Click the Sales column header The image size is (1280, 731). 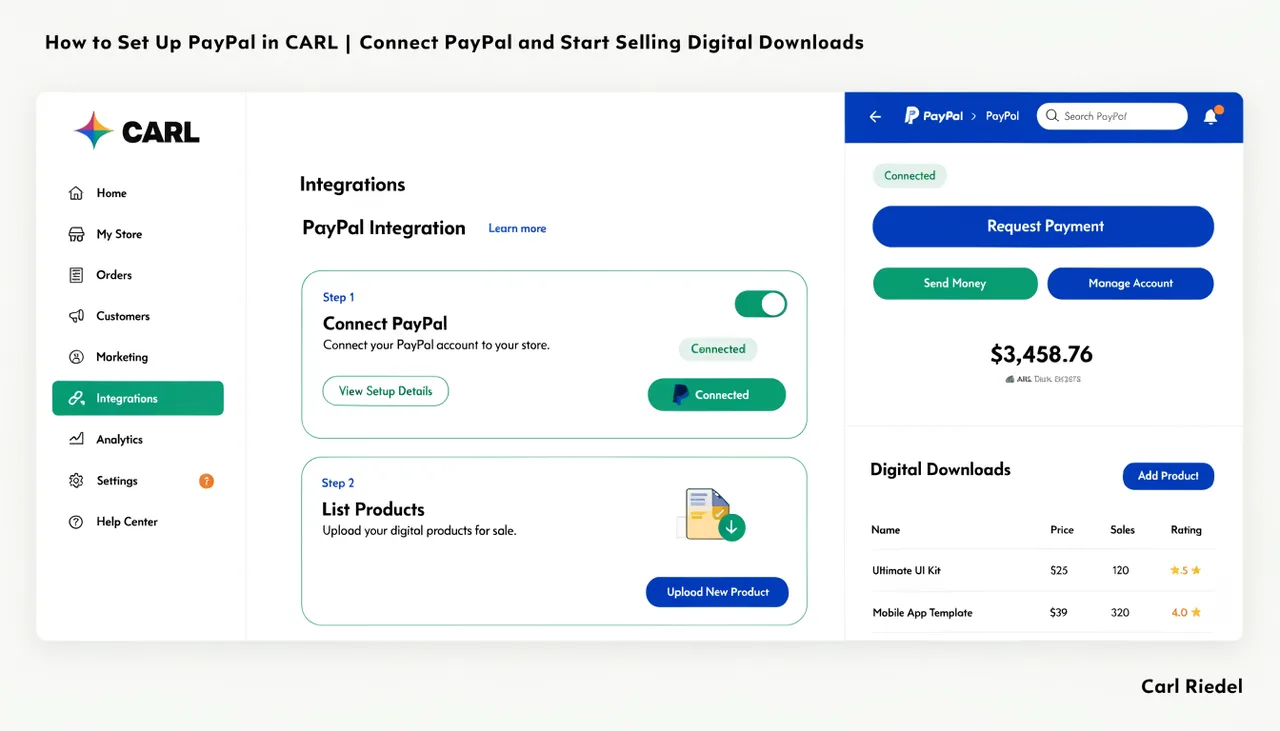(1123, 530)
